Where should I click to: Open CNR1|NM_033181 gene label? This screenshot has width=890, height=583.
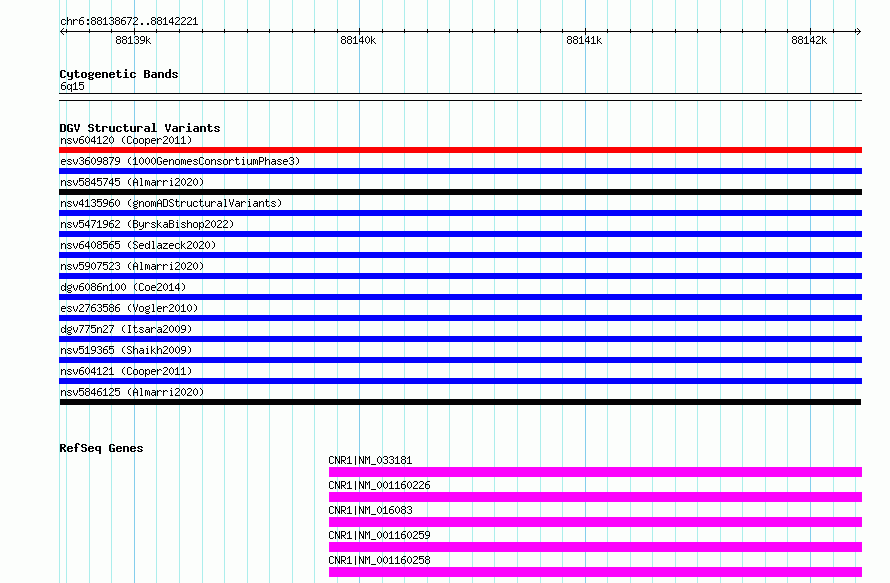370,460
